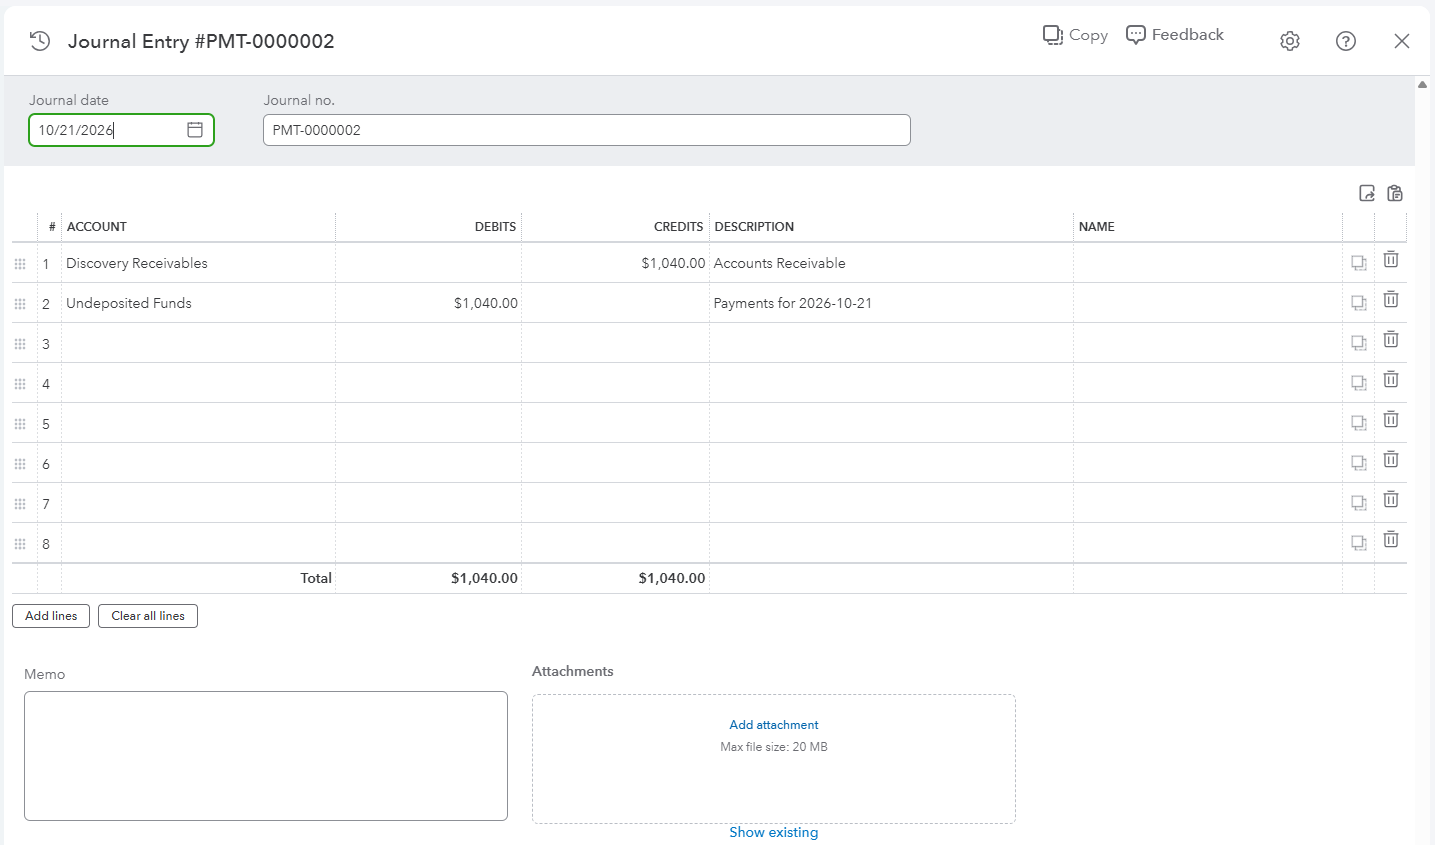Click the Accounts Receivable description cell
The height and width of the screenshot is (845, 1435).
[x=891, y=263]
